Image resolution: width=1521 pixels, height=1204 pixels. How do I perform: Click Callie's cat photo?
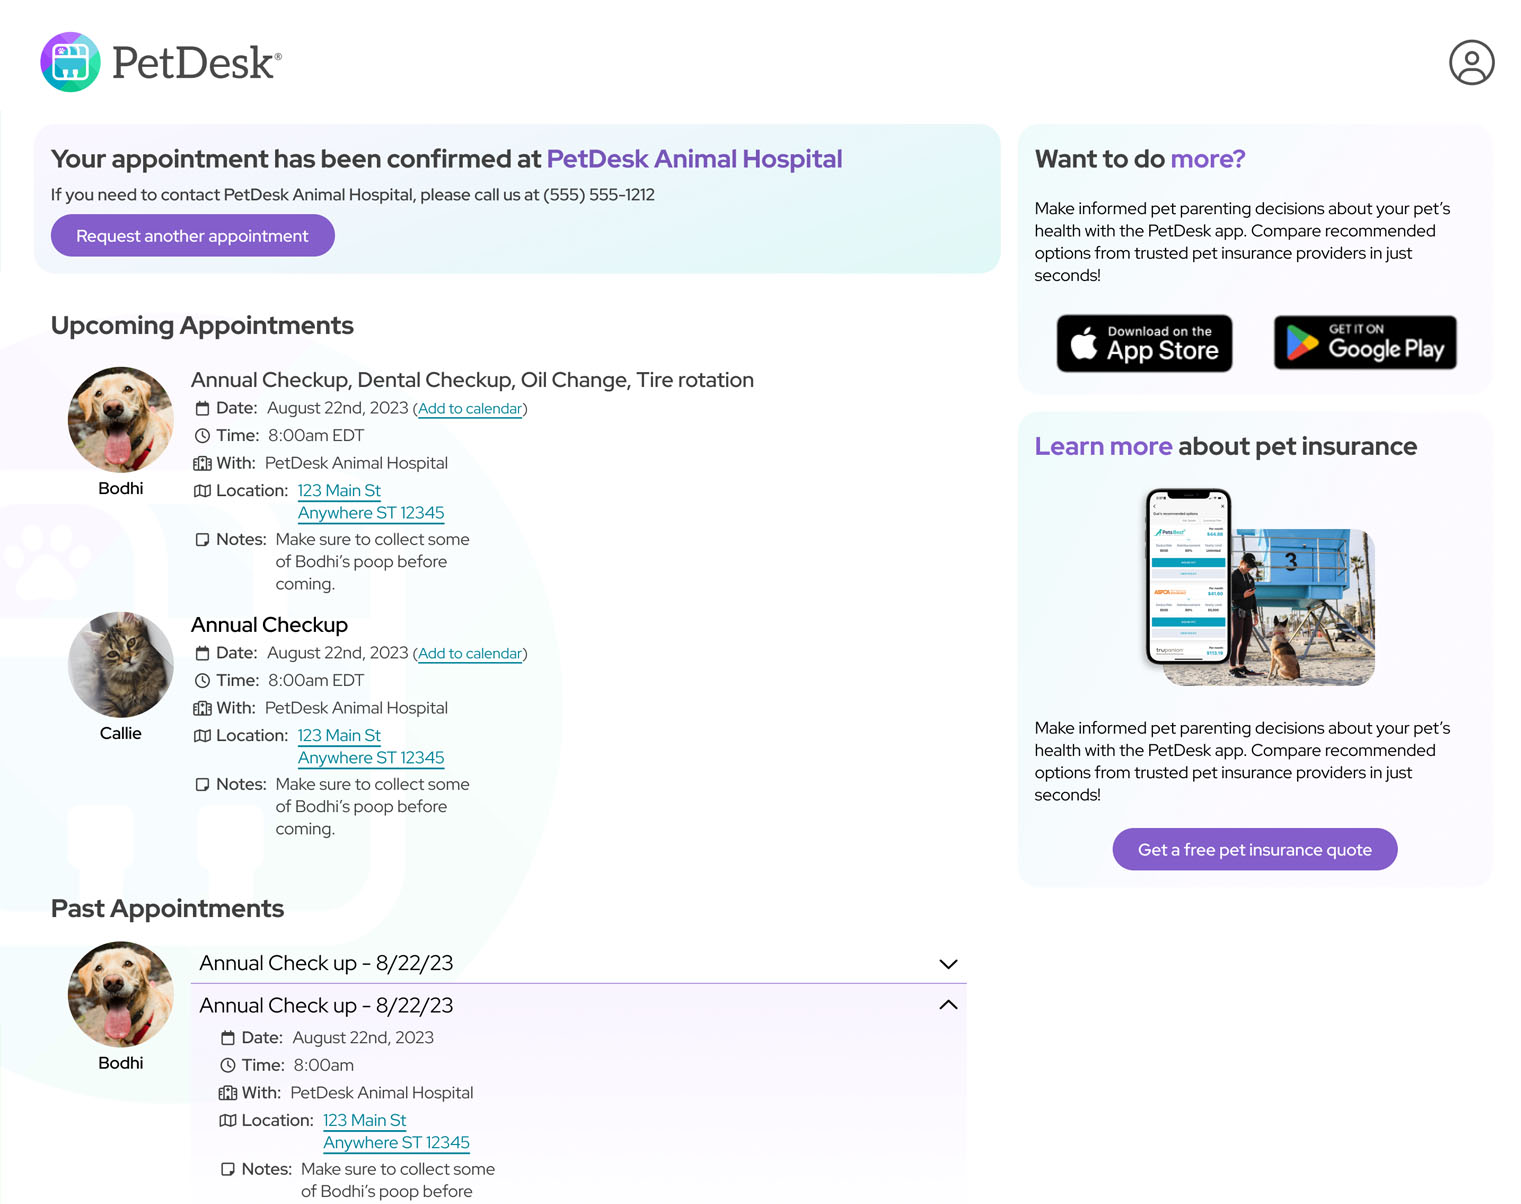pyautogui.click(x=121, y=665)
